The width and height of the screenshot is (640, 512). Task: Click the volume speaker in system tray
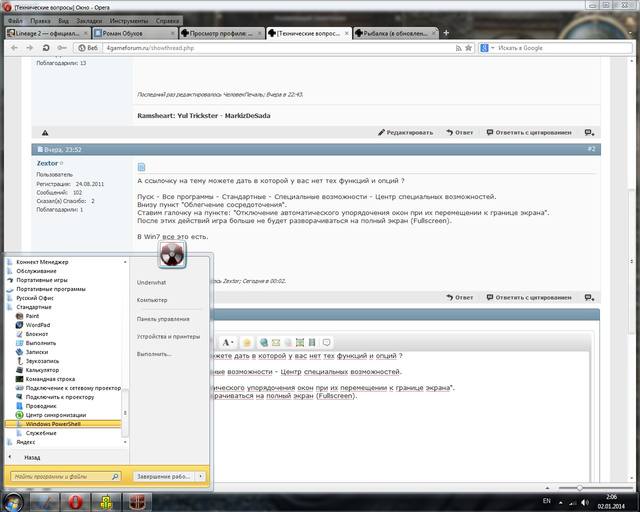click(x=585, y=502)
